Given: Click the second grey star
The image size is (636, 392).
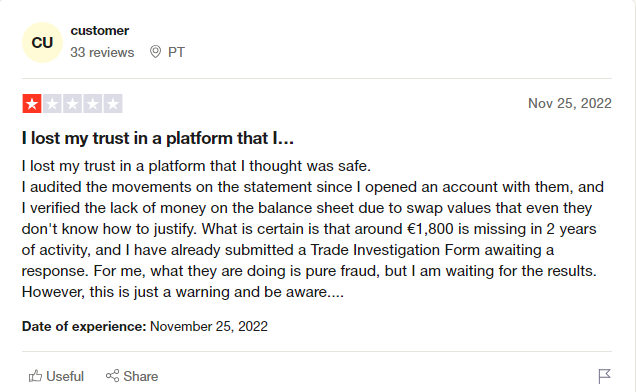Looking at the screenshot, I should tap(52, 103).
